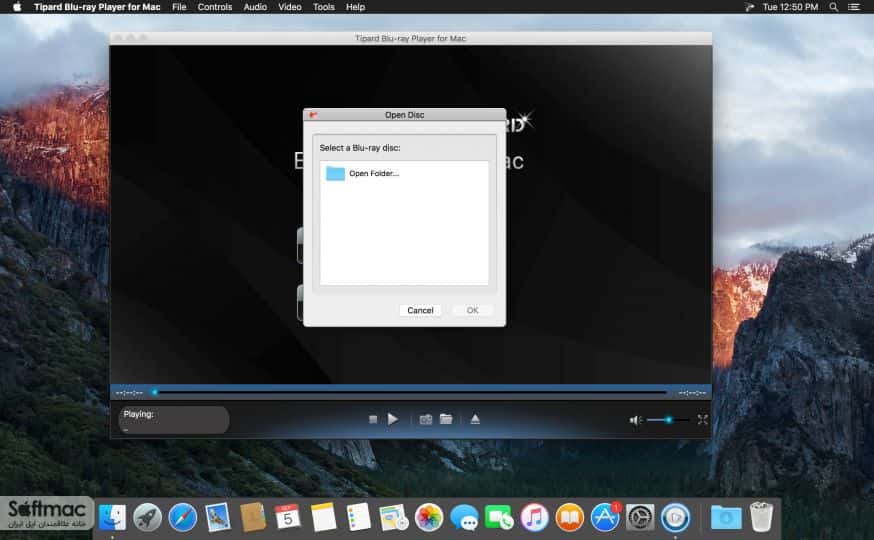Open Calendar icon in Dock
874x540 pixels.
(288, 518)
